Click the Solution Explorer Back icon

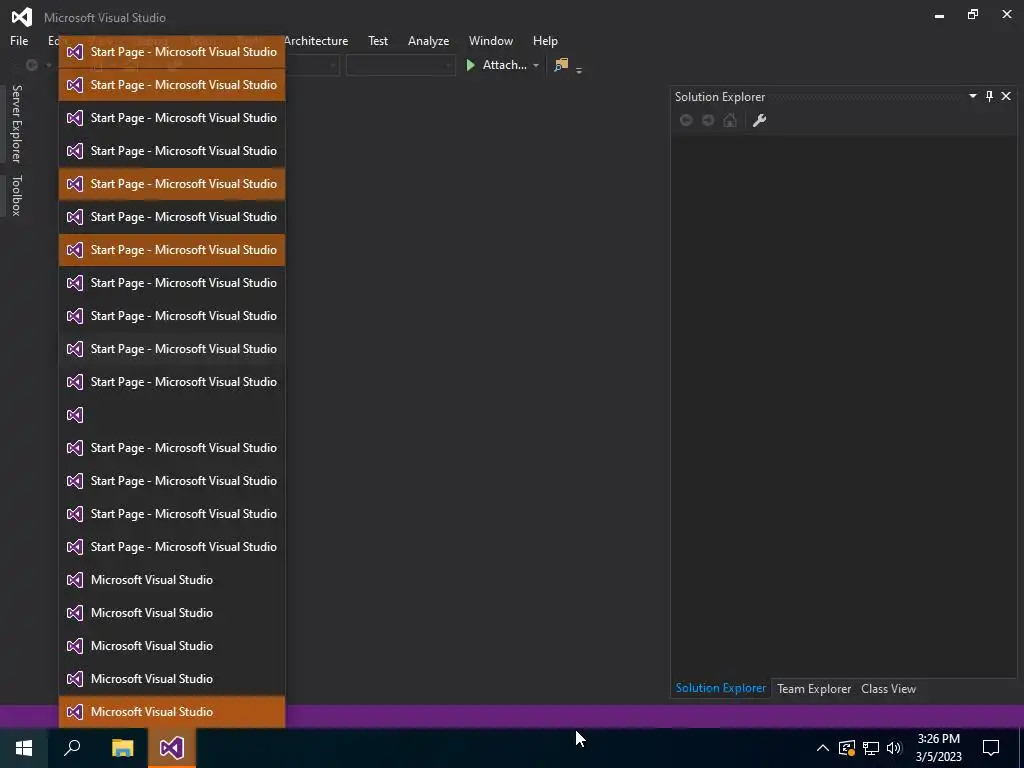(686, 120)
